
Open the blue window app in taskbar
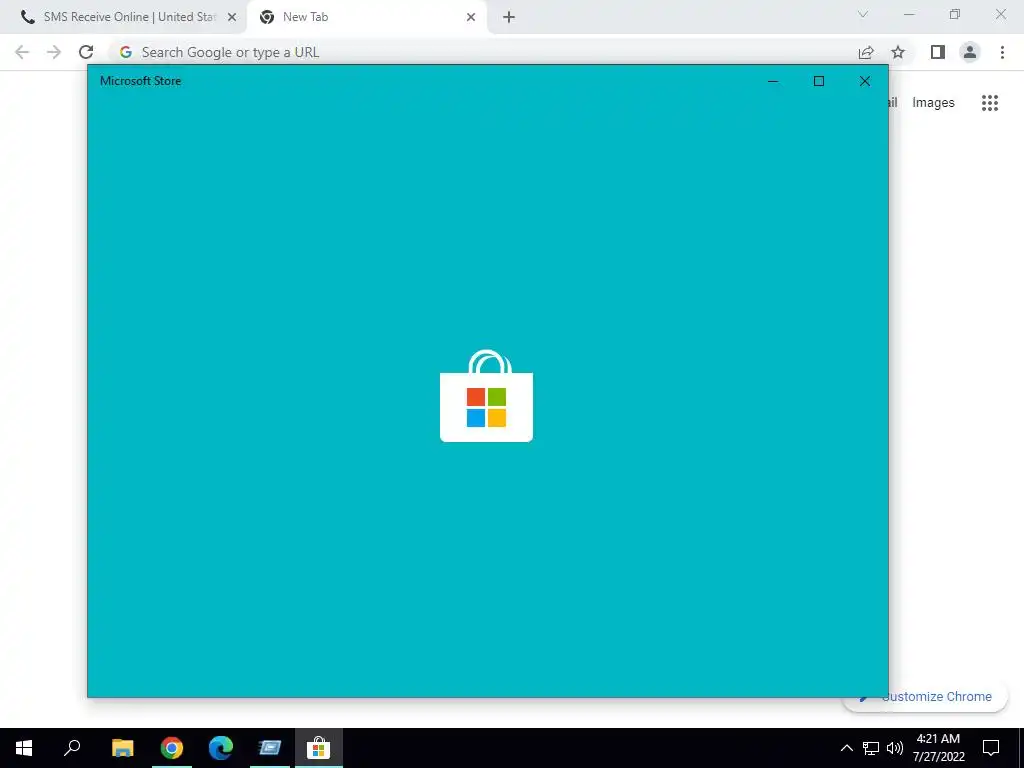(270, 748)
